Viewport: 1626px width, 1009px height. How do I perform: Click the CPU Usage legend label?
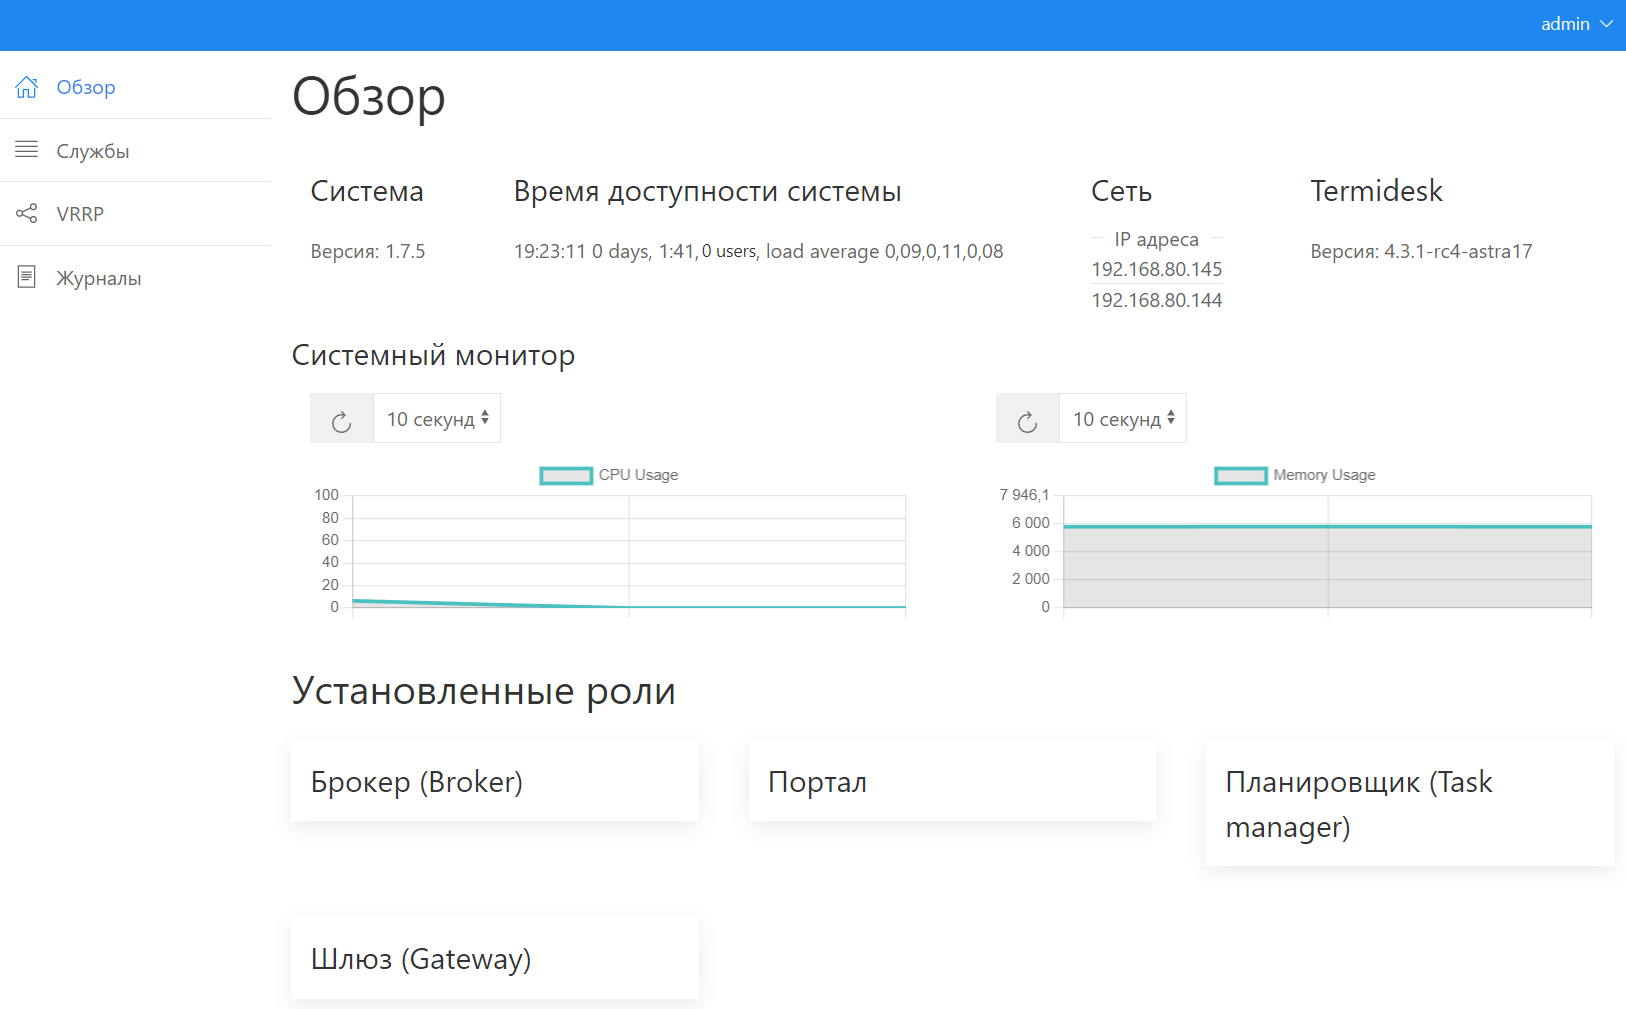point(638,475)
